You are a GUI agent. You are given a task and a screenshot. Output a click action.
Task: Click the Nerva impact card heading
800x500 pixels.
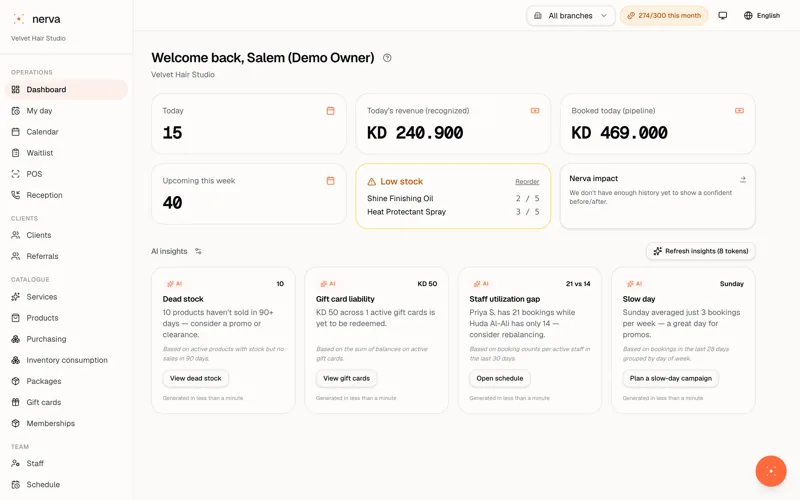(x=593, y=179)
